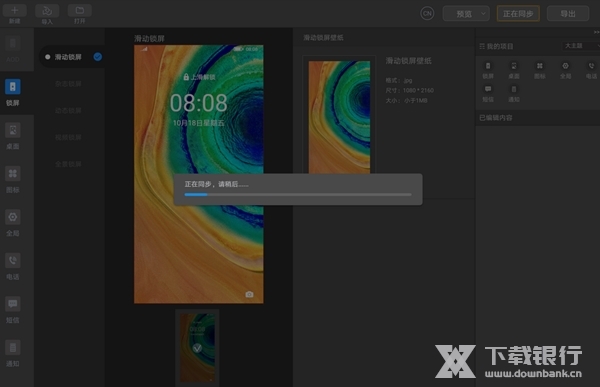Toggle the blue checkmark next to 滑动锁屏
Image resolution: width=600 pixels, height=387 pixels.
pyautogui.click(x=98, y=57)
